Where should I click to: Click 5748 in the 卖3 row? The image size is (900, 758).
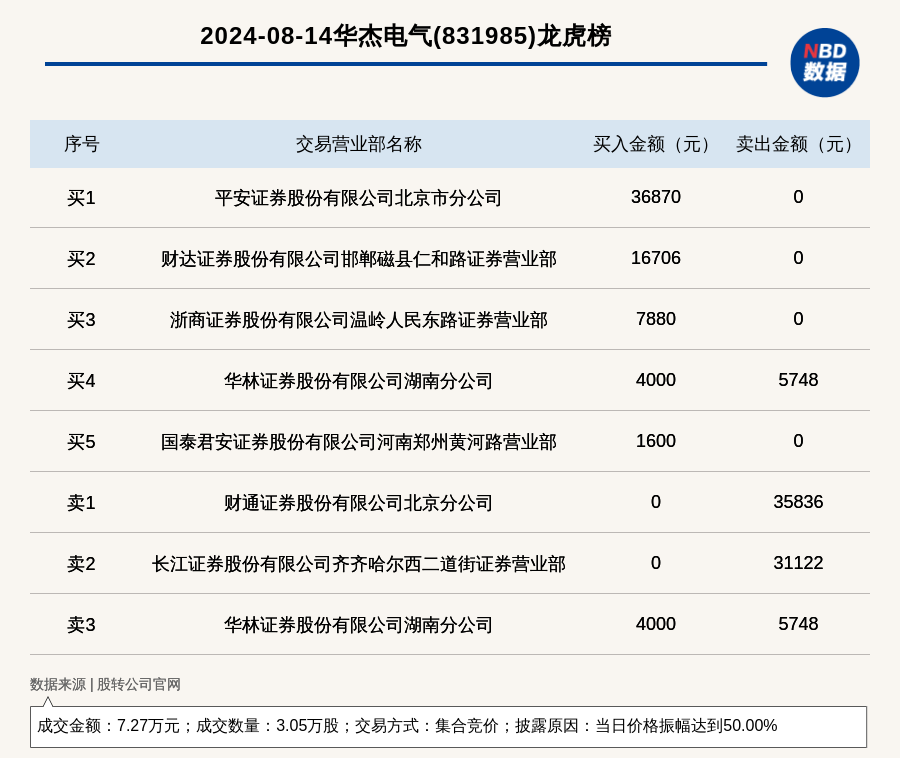[798, 623]
